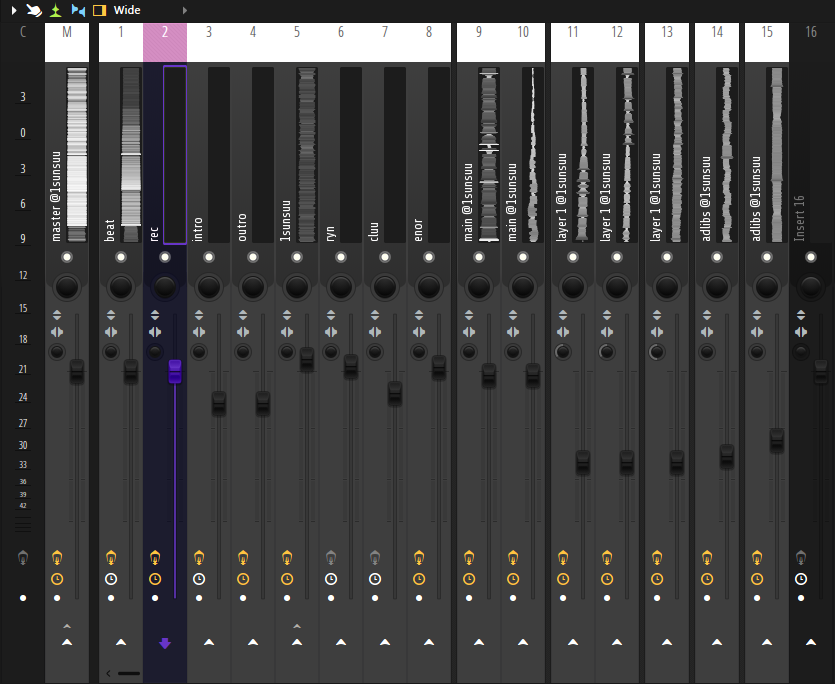835x684 pixels.
Task: Click the stereo separation knob on rec track
Action: pyautogui.click(x=155, y=352)
